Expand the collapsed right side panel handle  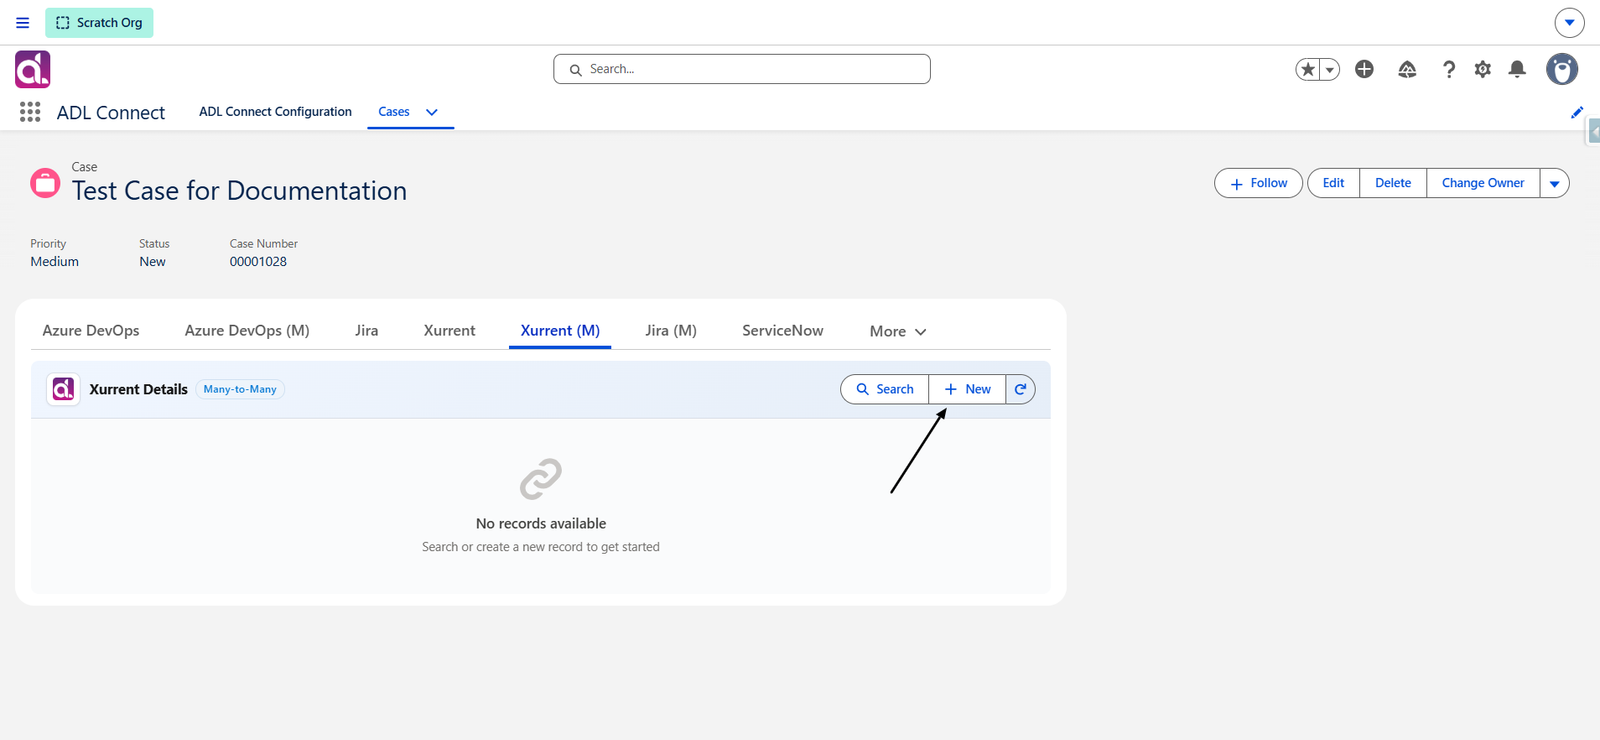point(1593,132)
